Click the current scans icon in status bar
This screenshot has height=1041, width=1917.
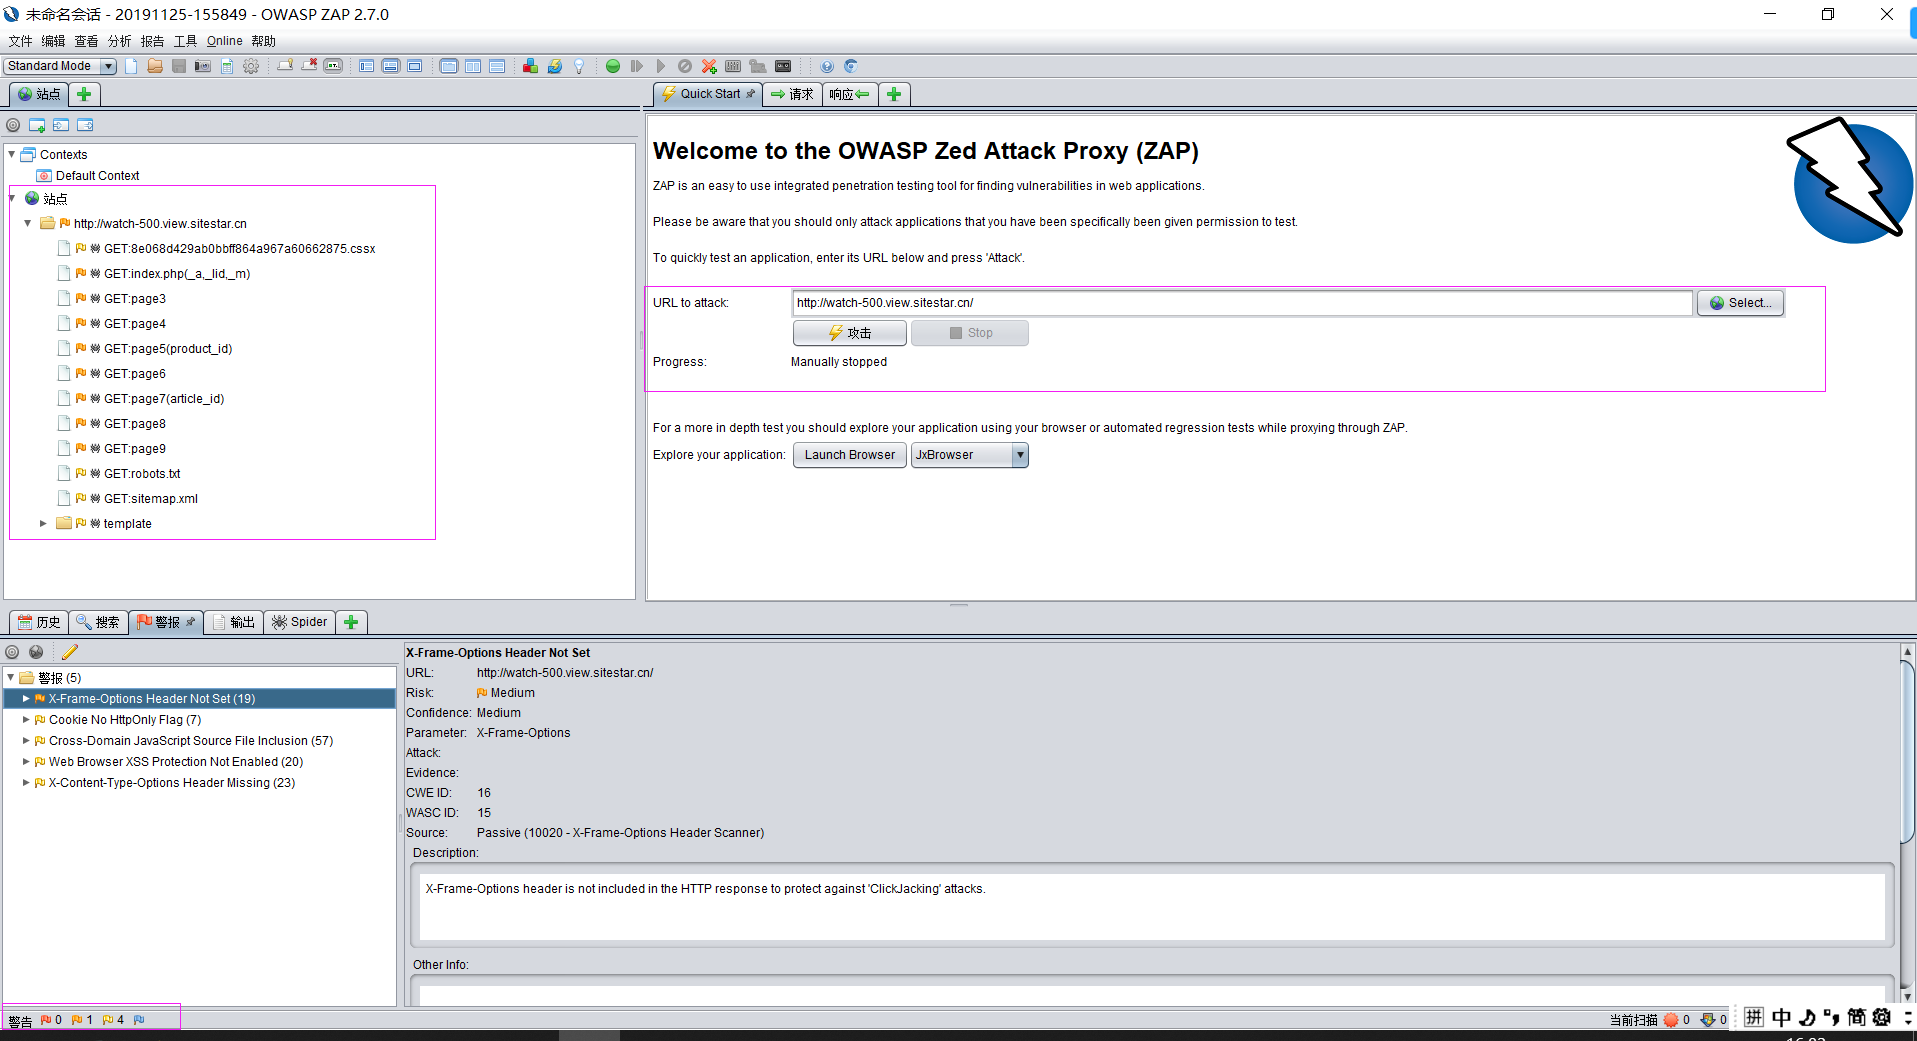(x=1670, y=1020)
